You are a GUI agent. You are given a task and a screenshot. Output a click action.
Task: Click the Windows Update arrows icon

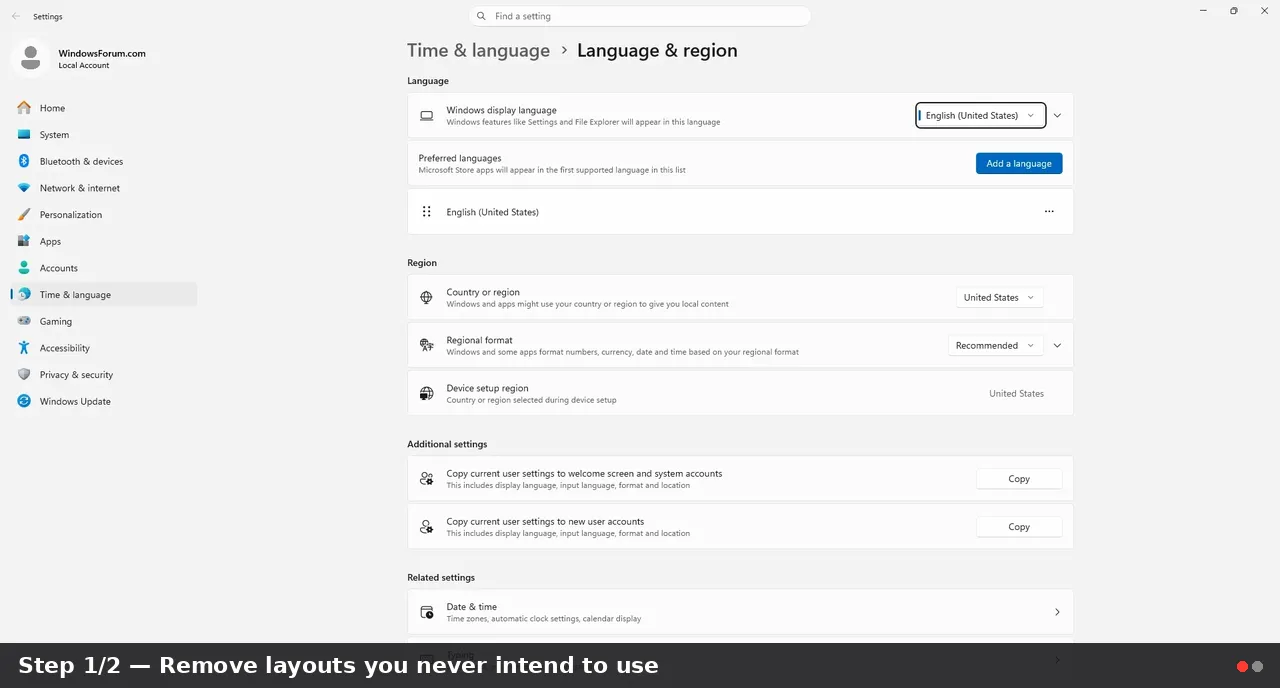coord(24,401)
